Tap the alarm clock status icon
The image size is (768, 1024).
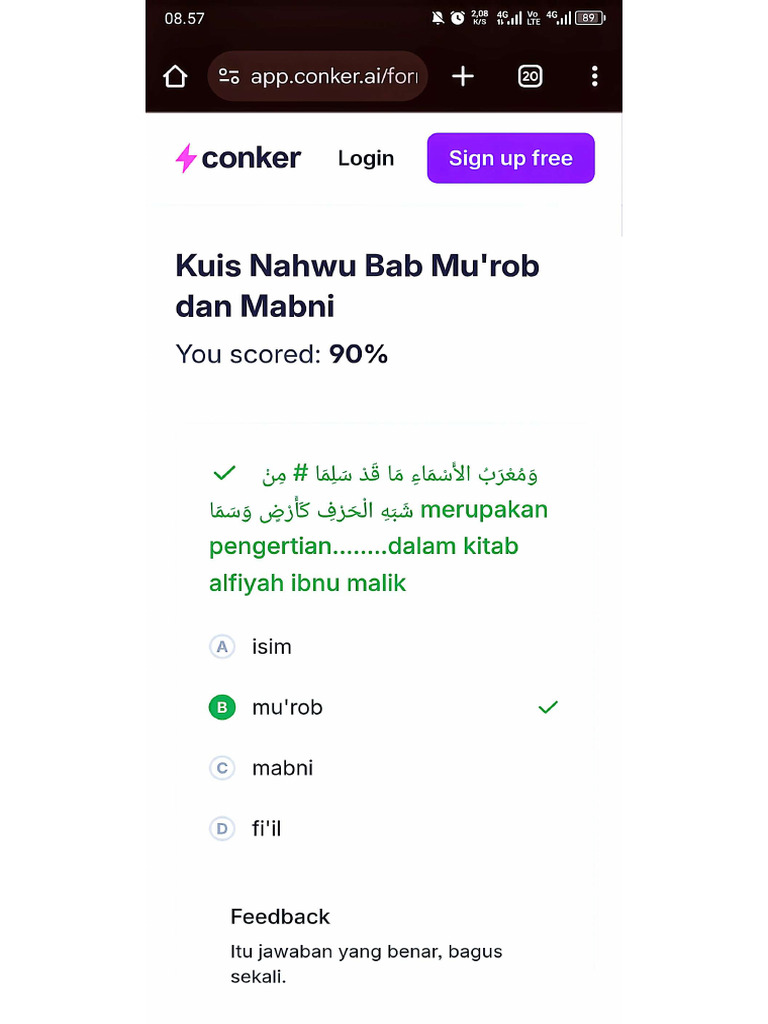click(457, 18)
